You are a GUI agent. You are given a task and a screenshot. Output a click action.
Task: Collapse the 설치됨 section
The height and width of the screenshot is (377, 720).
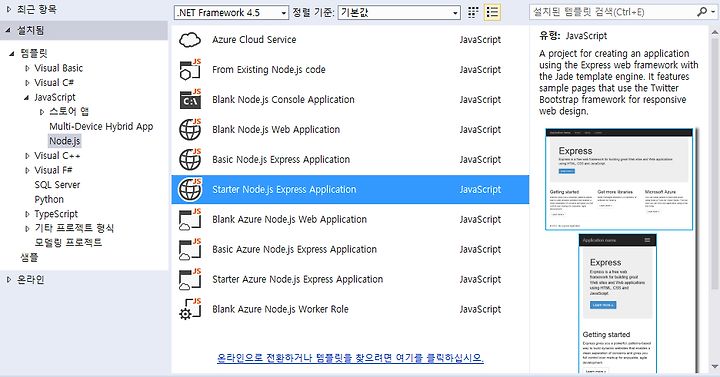click(9, 30)
